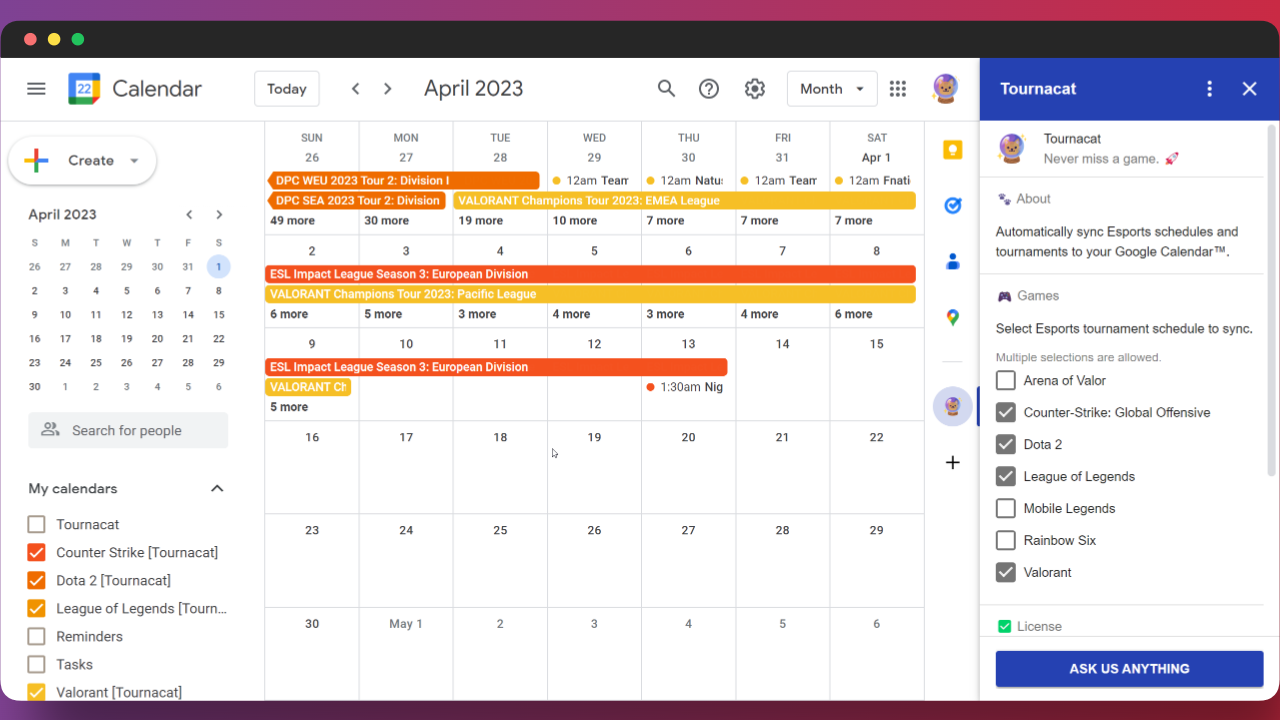Open DPC SEA 2023 Tour 2 event
1280x720 pixels.
[356, 201]
